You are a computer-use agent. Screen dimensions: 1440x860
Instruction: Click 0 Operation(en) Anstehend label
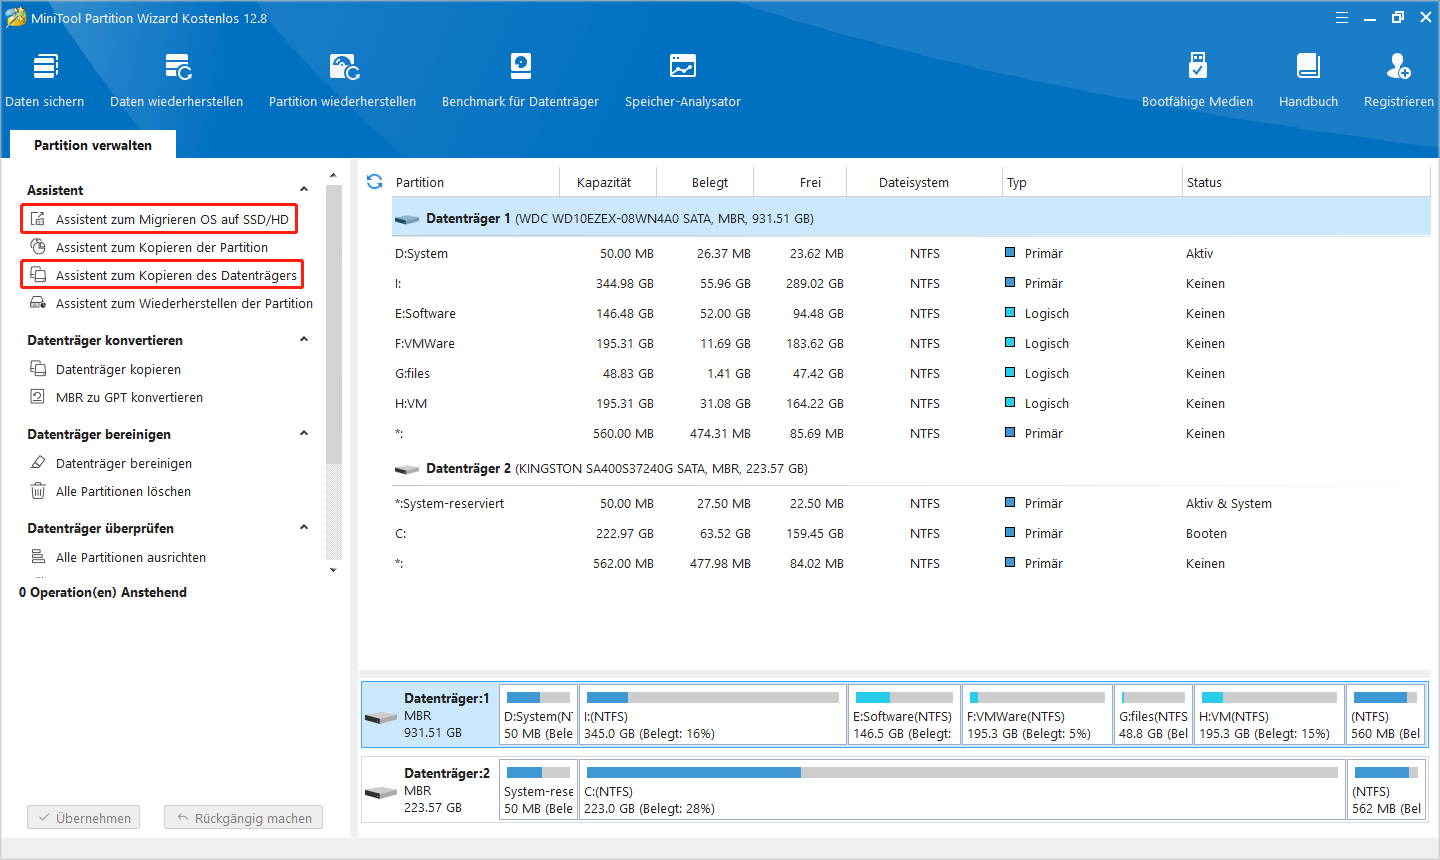point(103,592)
